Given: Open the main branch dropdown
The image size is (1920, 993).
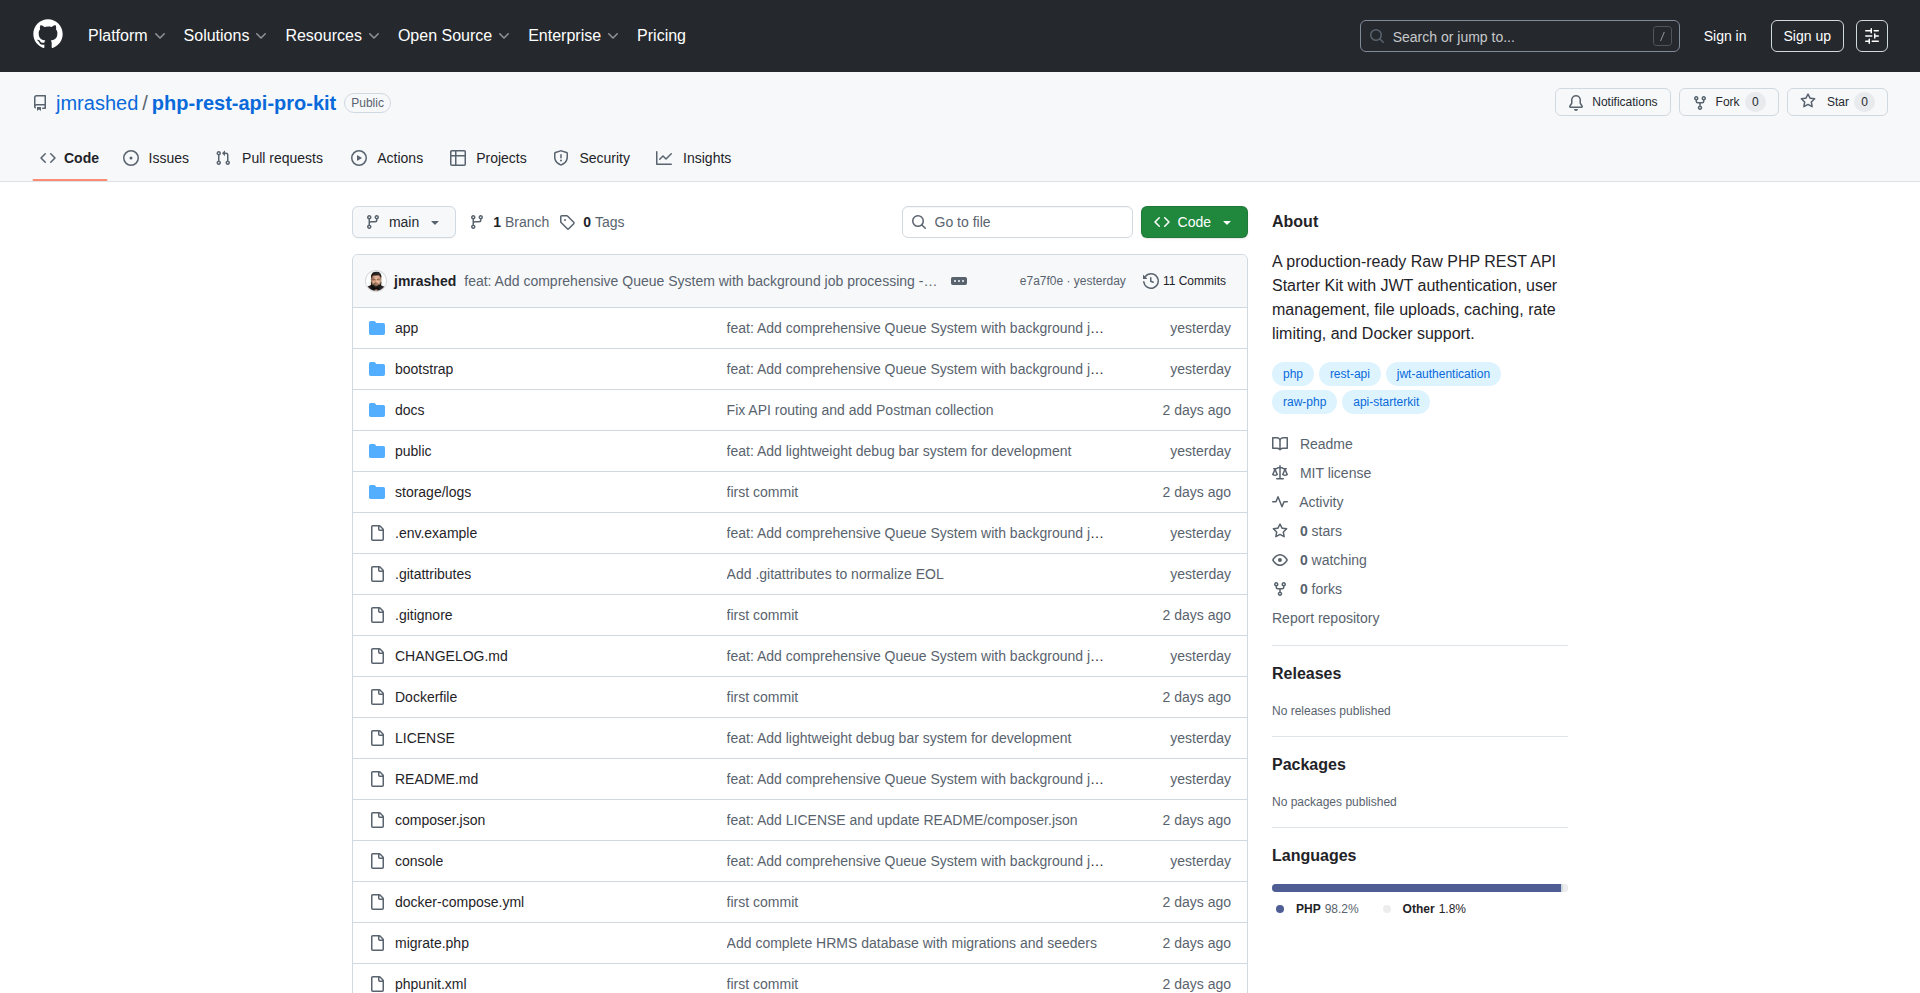Looking at the screenshot, I should pyautogui.click(x=403, y=222).
